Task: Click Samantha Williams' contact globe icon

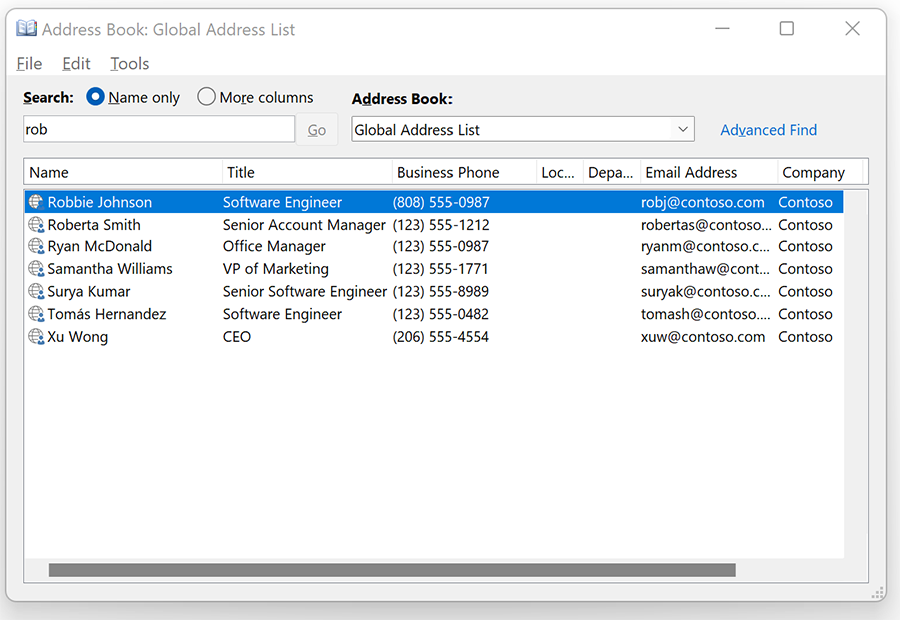Action: 36,269
